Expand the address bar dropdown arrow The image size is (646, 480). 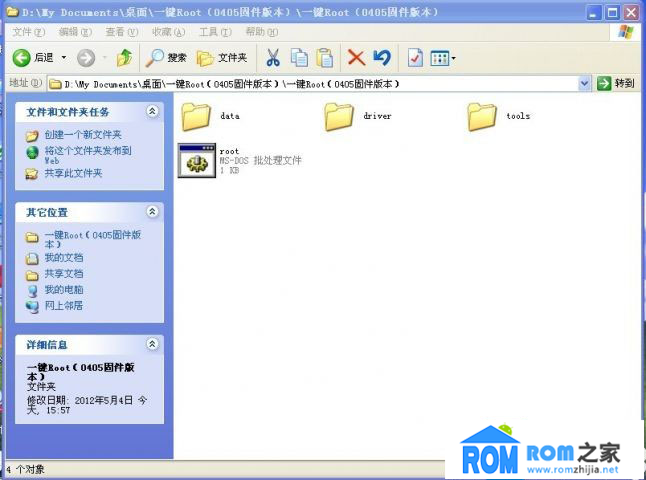584,84
